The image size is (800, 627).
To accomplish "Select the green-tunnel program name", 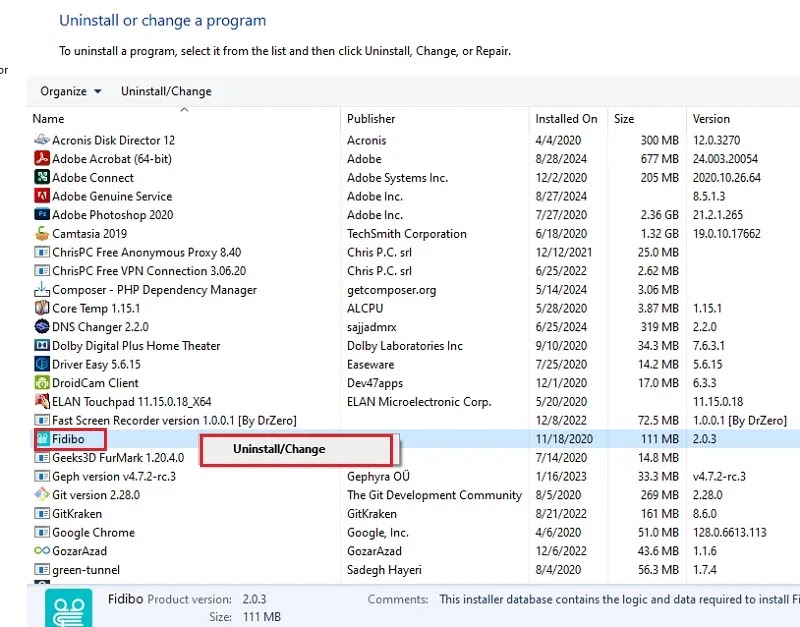I will click(86, 570).
